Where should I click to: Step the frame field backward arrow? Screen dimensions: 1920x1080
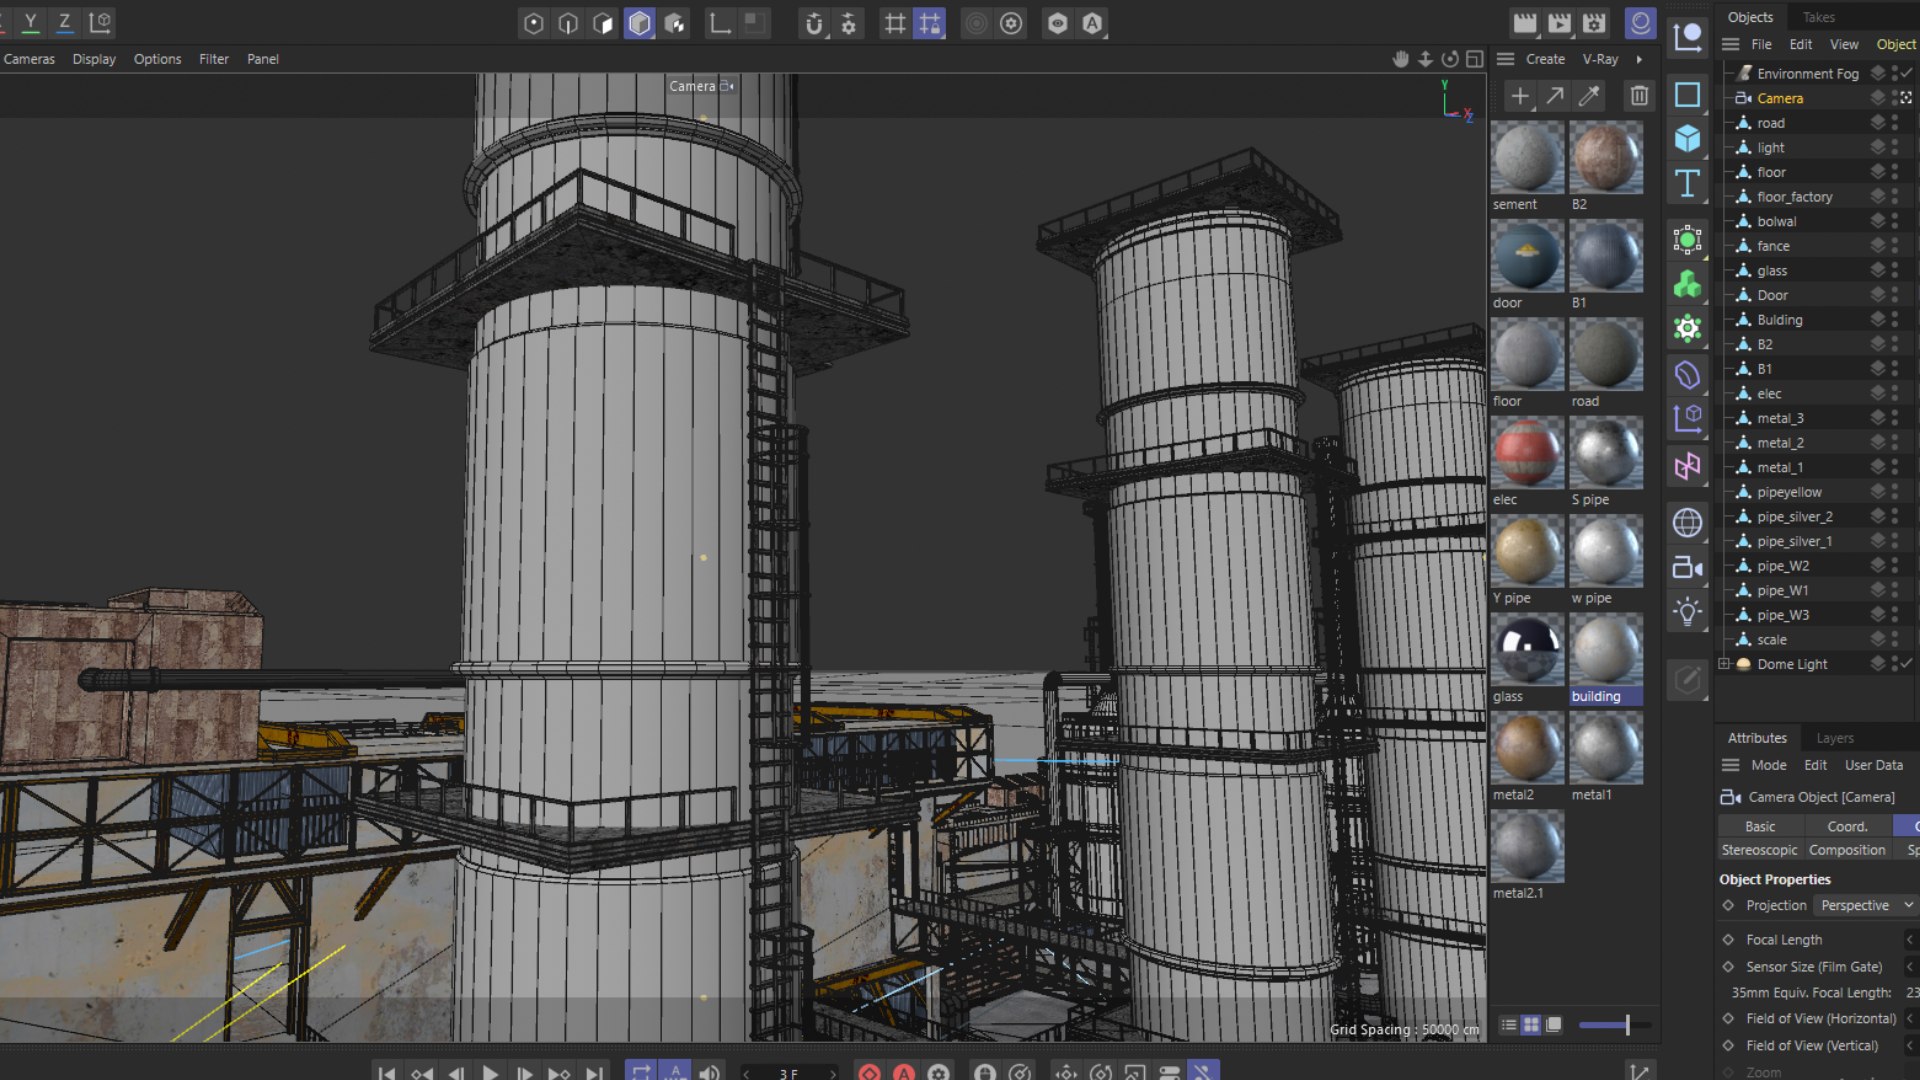pos(746,1074)
